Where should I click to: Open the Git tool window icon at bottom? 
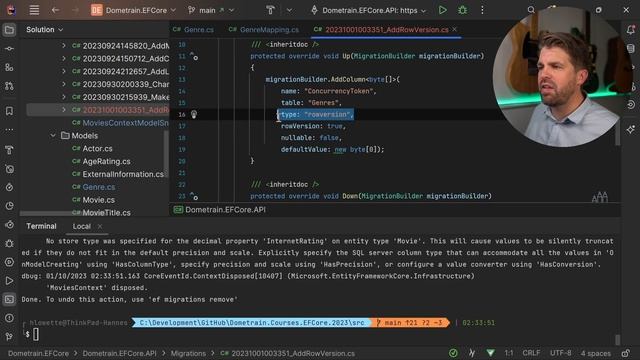[x=9, y=336]
